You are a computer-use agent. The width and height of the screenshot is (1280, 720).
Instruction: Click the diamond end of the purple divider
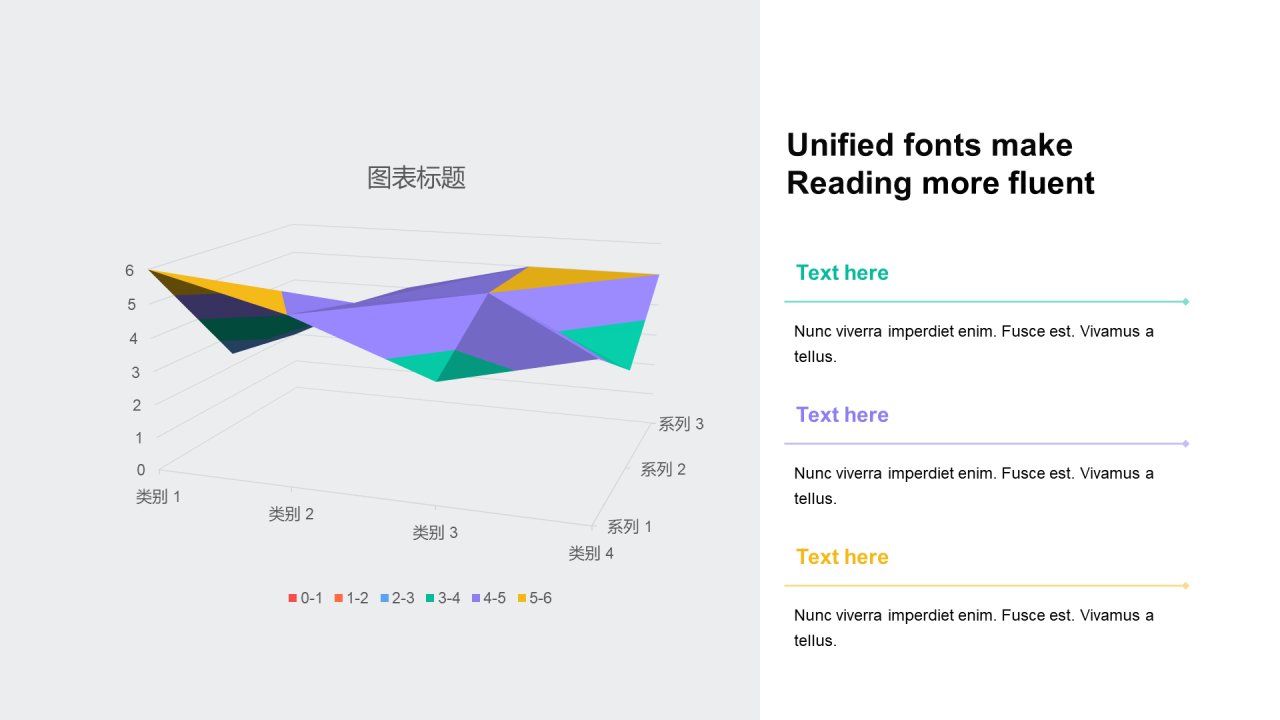(1186, 443)
